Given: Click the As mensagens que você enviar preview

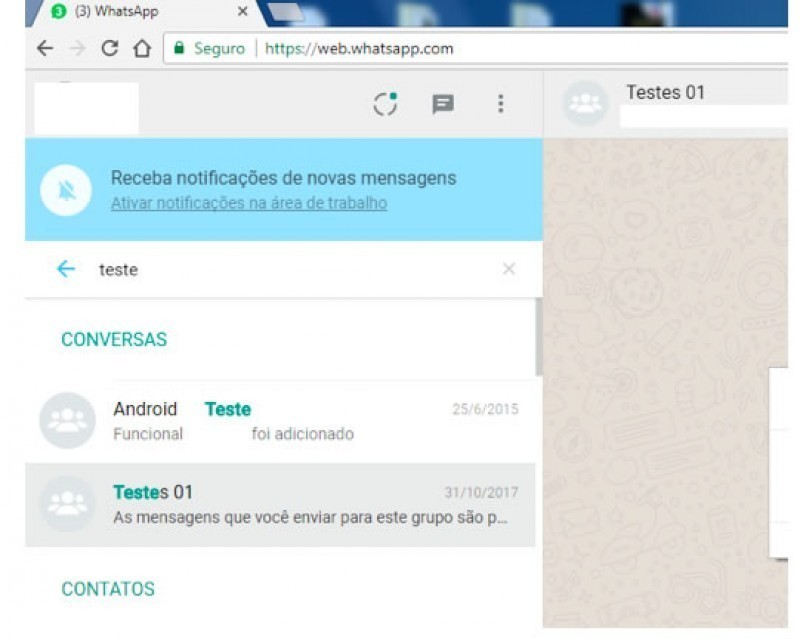Looking at the screenshot, I should [310, 518].
